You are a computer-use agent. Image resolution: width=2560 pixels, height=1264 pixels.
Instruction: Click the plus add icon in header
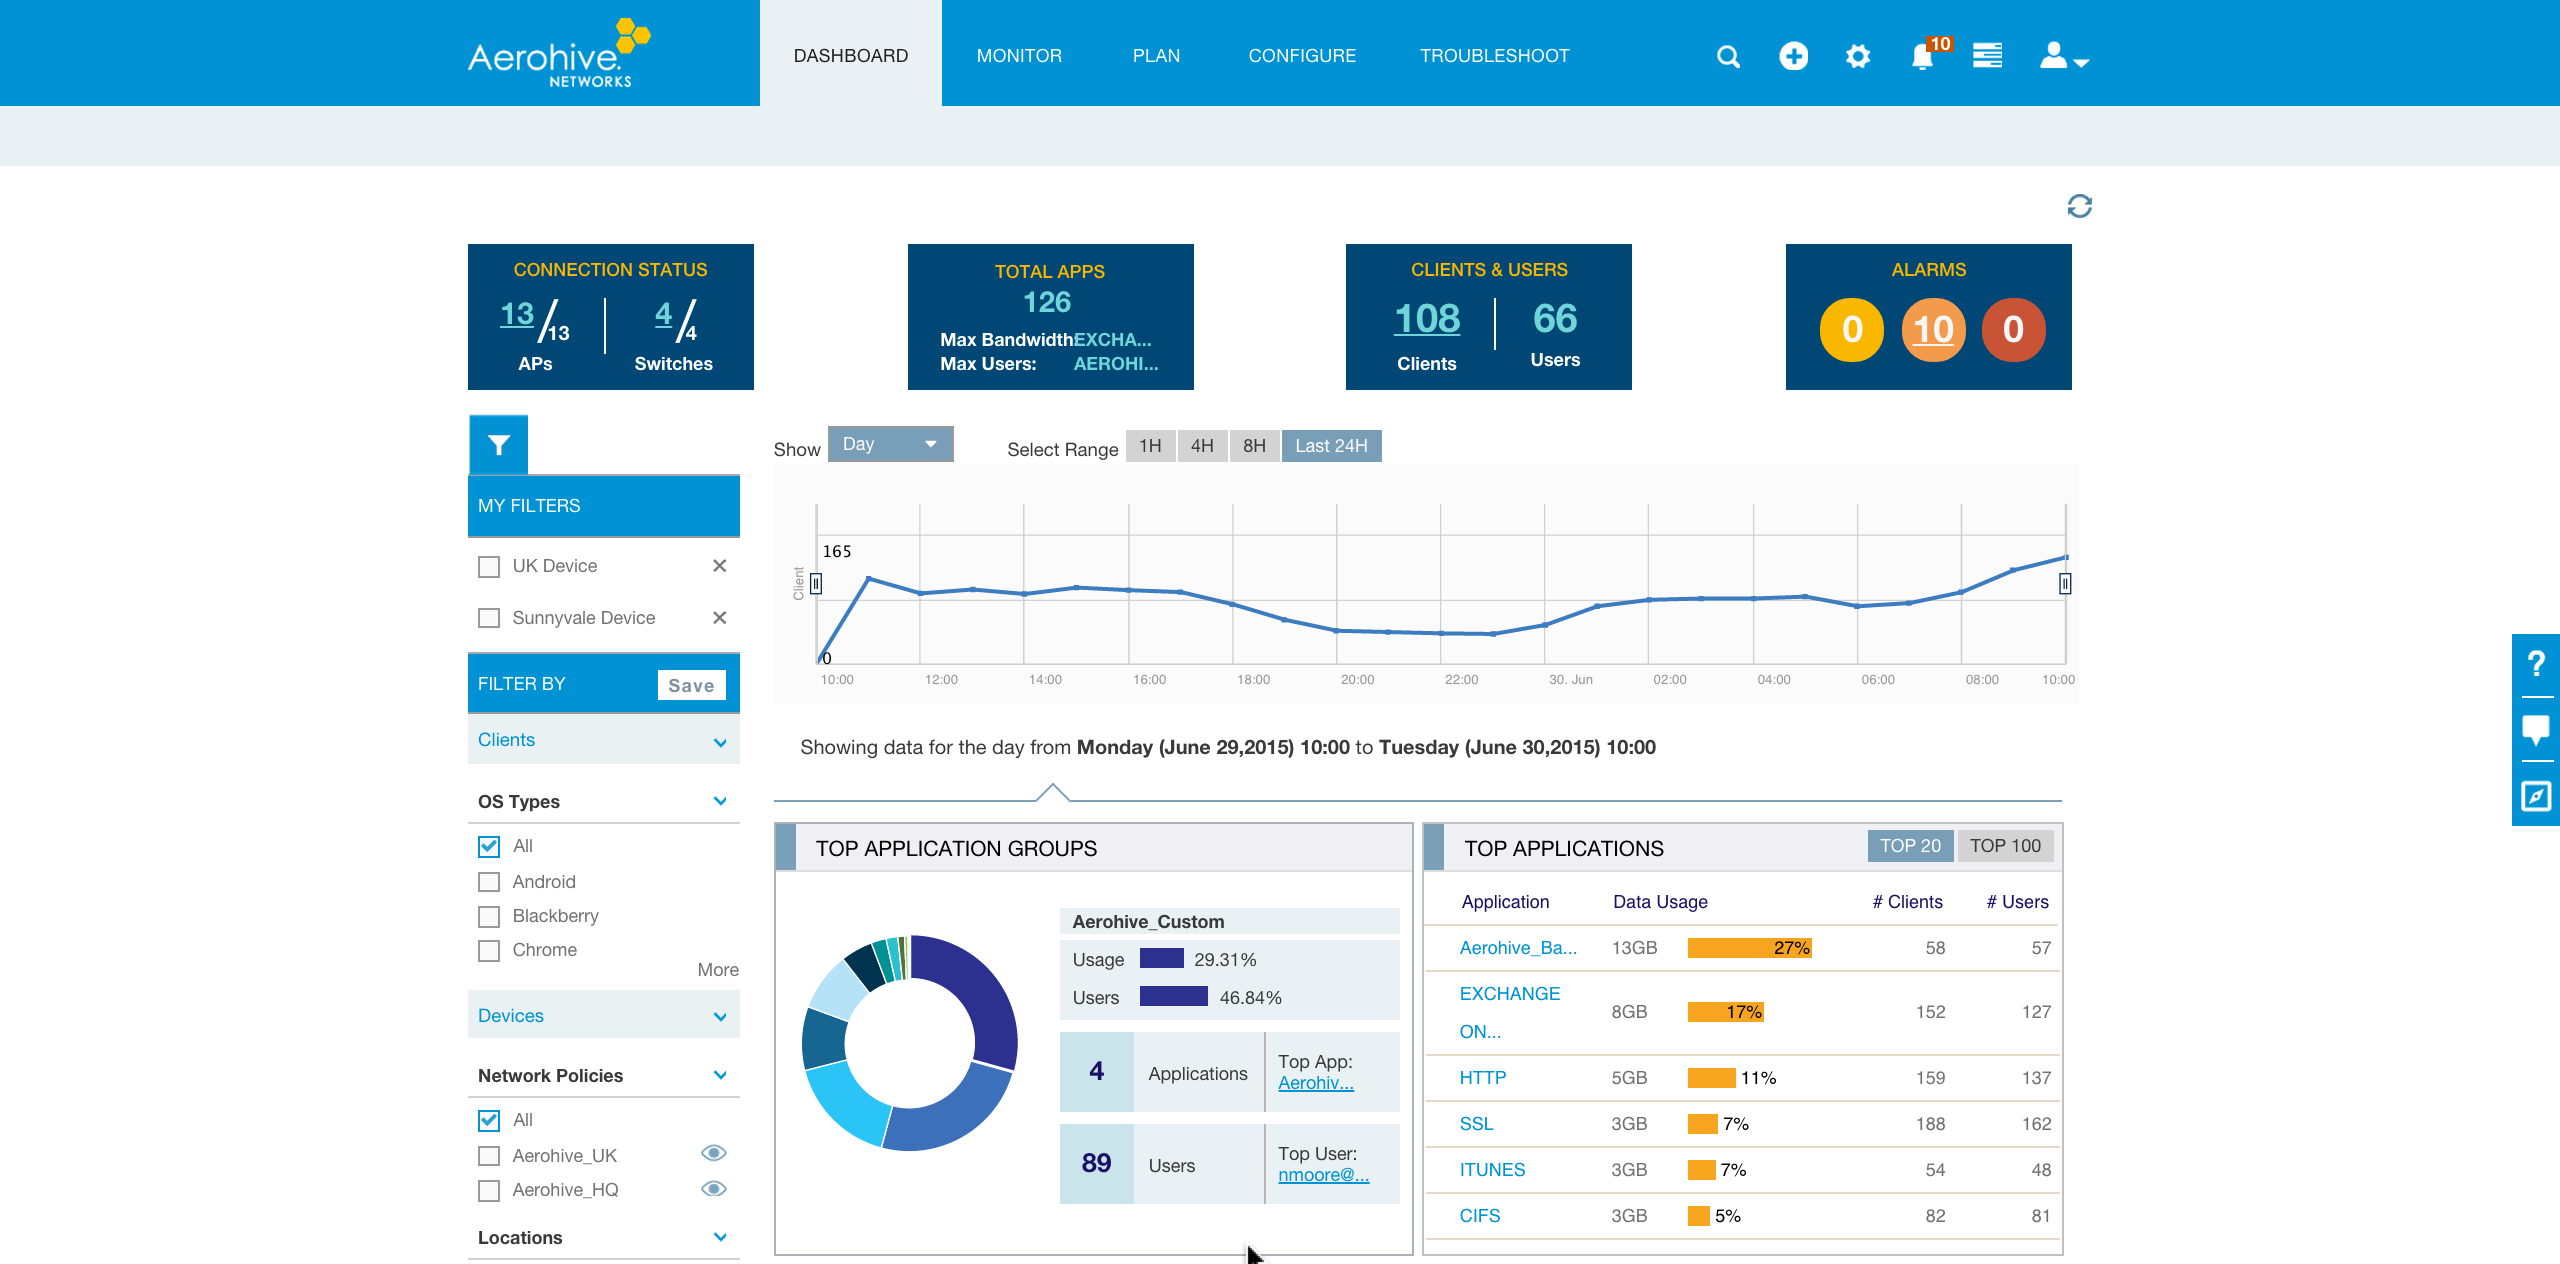click(x=1793, y=56)
